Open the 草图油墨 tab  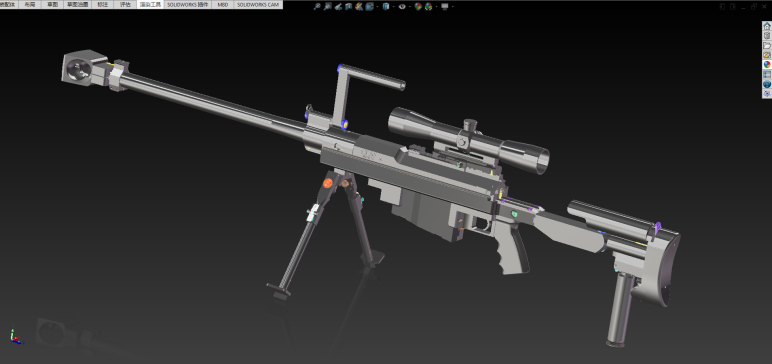(78, 4)
